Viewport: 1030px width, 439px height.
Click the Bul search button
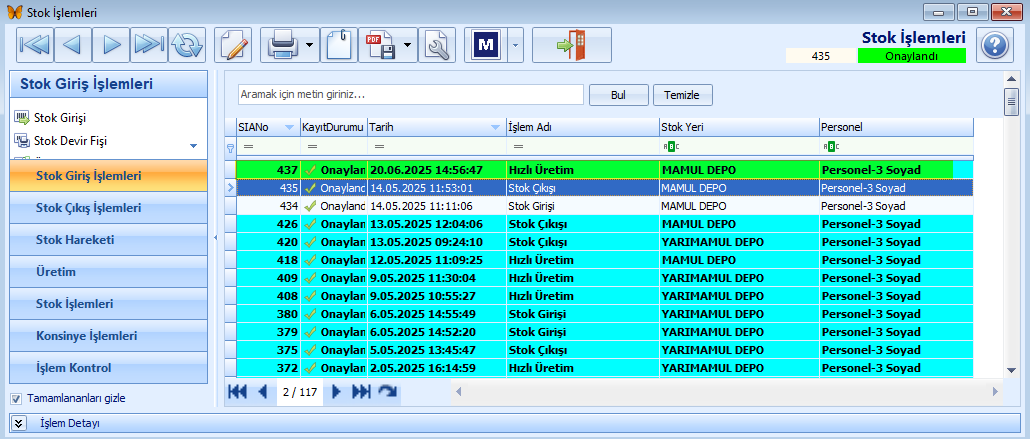click(x=618, y=95)
